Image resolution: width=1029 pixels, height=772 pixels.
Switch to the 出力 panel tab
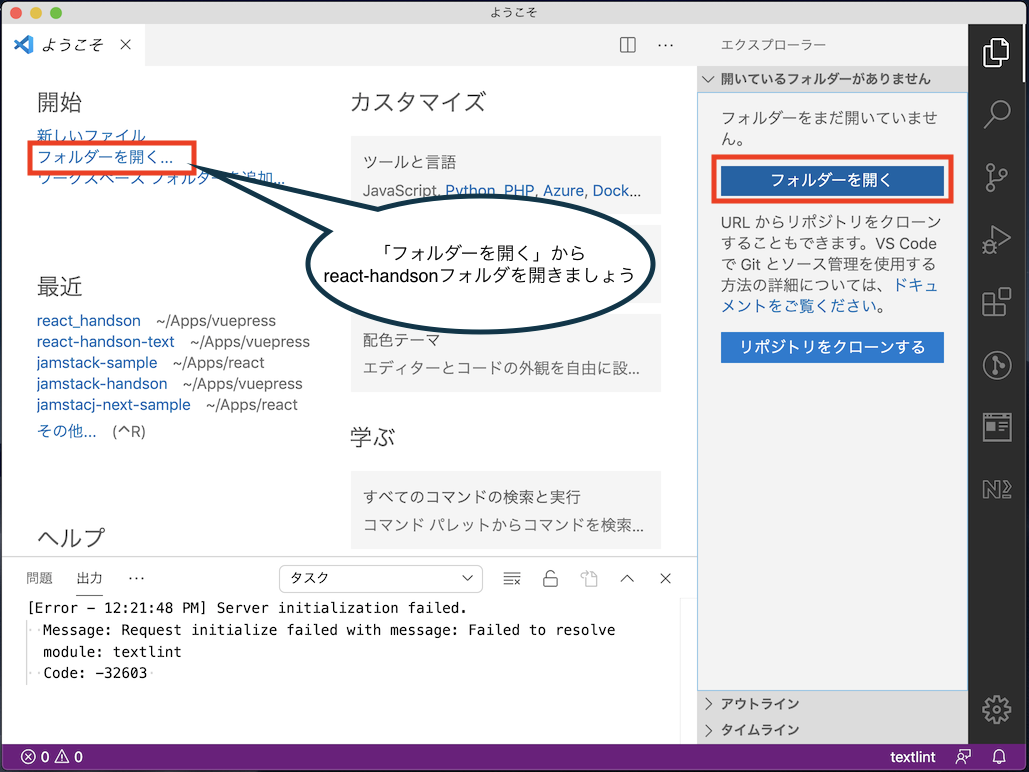click(x=89, y=578)
